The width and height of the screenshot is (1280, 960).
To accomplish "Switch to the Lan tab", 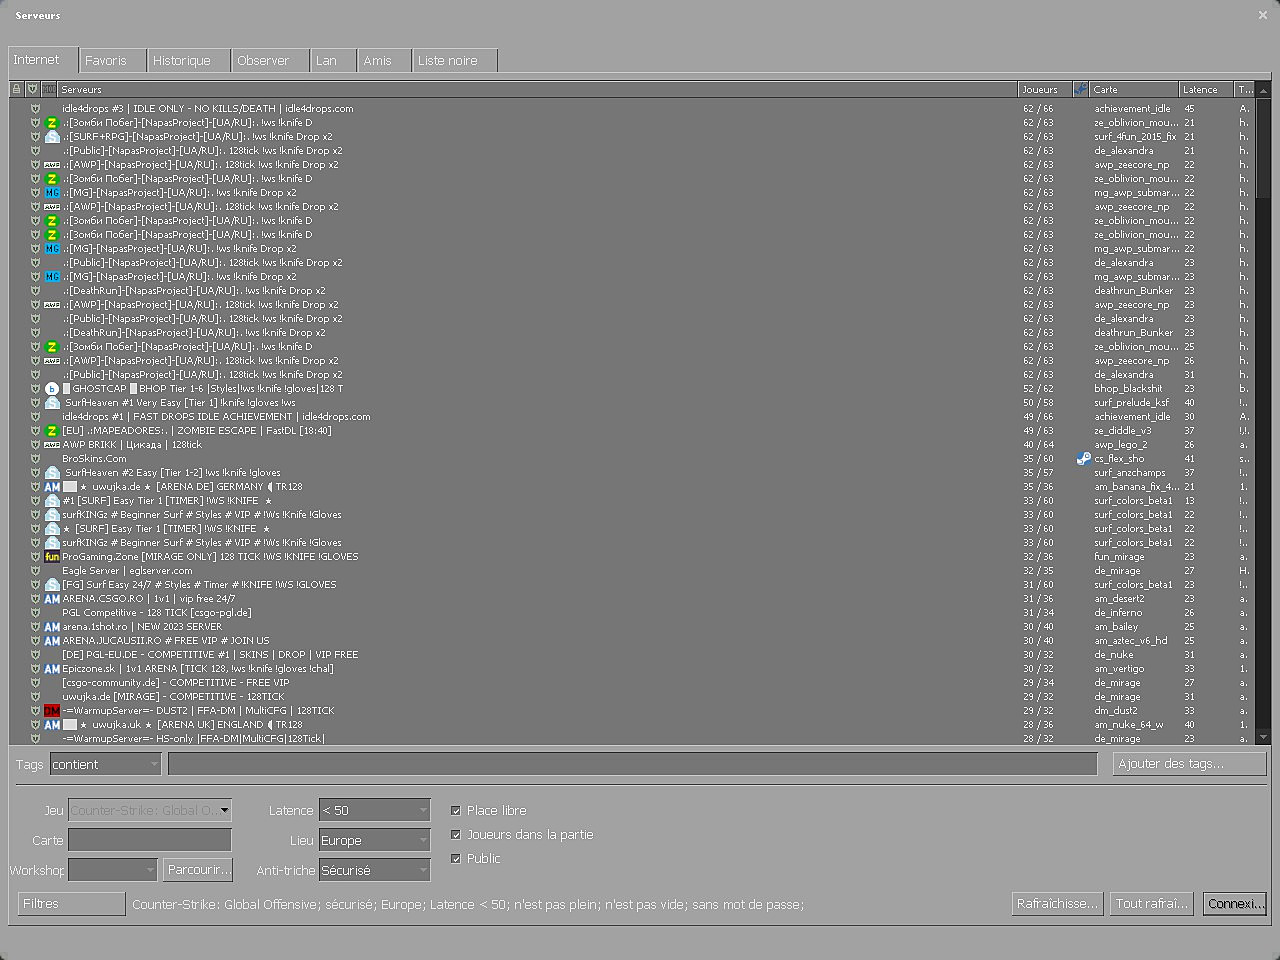I will coord(333,61).
